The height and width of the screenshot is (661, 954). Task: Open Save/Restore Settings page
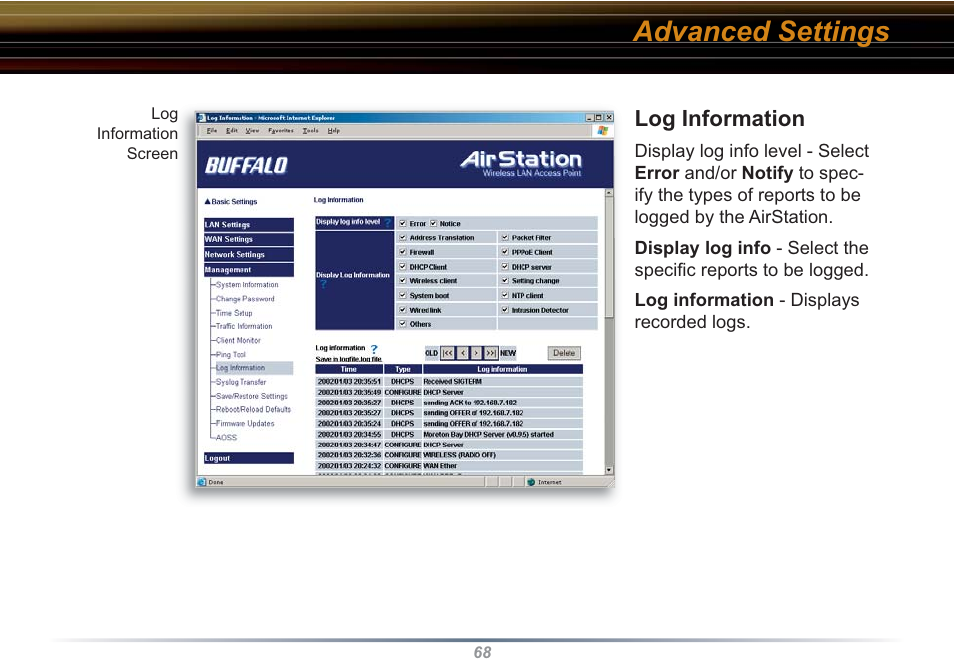click(x=252, y=396)
